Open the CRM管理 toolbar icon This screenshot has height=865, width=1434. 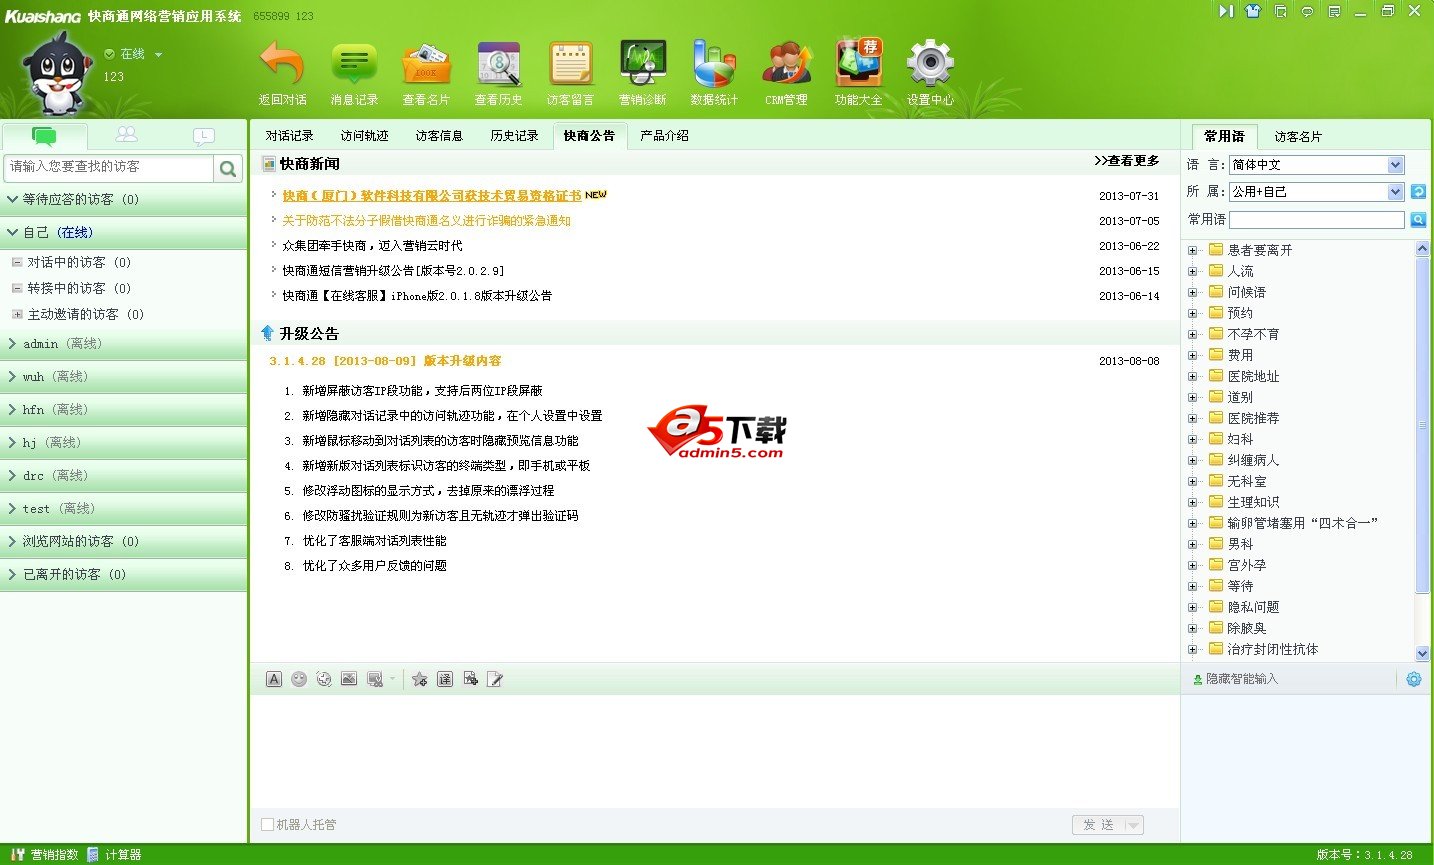(786, 70)
